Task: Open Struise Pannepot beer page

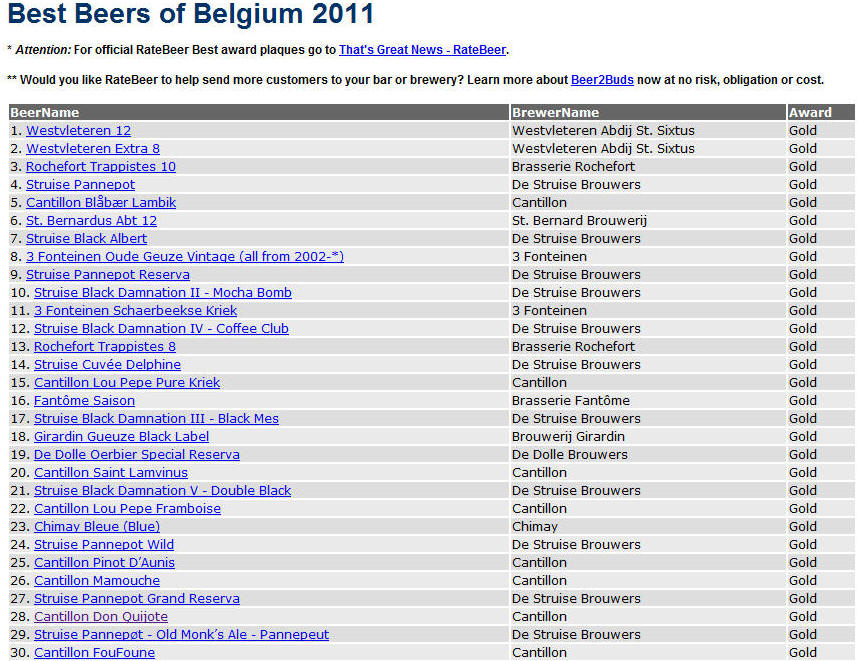Action: pos(80,185)
